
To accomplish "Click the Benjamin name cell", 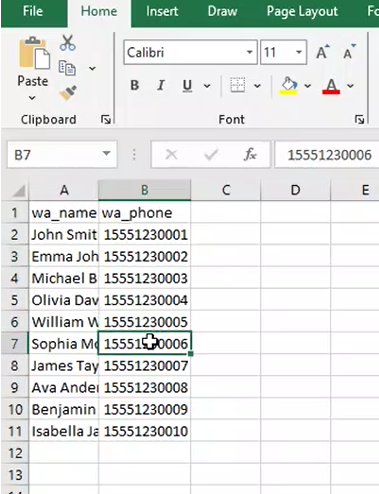I will (x=64, y=409).
